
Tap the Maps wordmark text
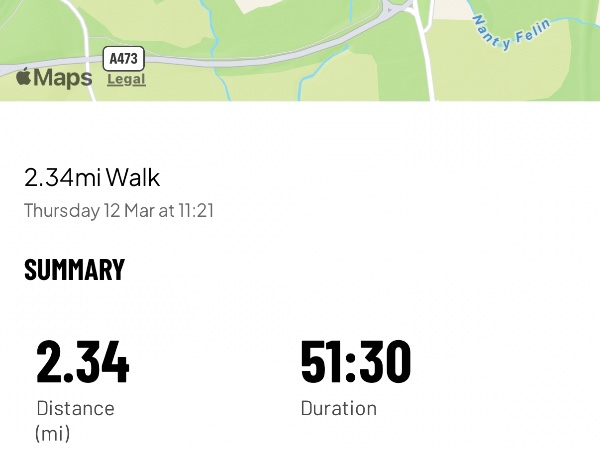point(64,77)
